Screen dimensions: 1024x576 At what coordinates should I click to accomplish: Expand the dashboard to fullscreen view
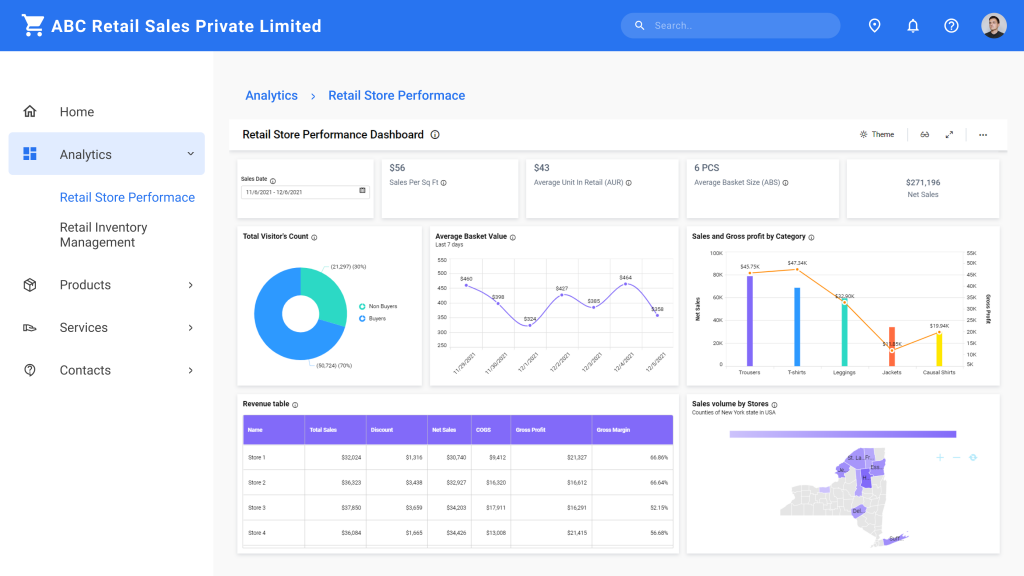(948, 134)
